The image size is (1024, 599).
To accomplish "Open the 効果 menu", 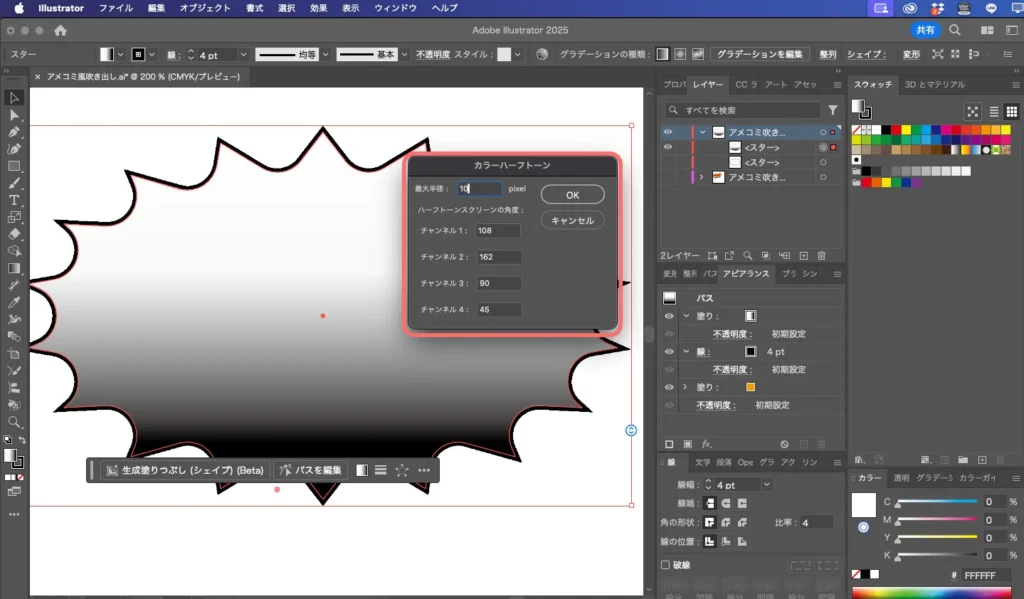I will pyautogui.click(x=318, y=8).
